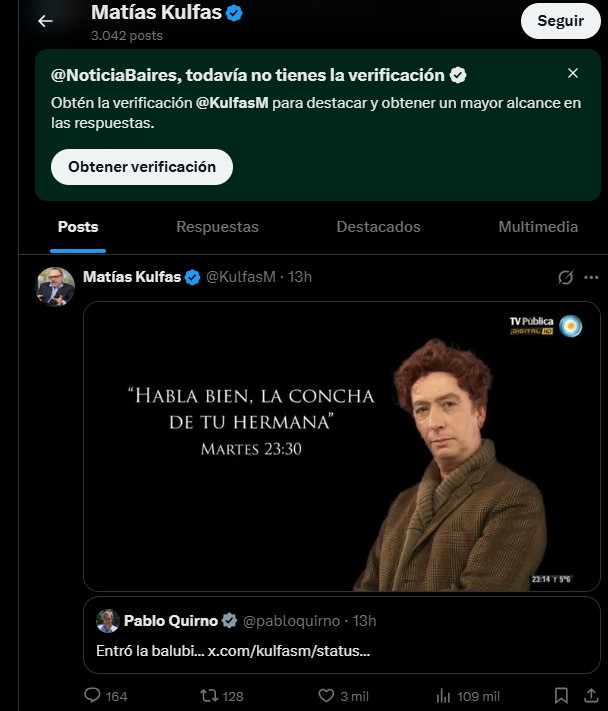Switch to the Respuestas tab
The height and width of the screenshot is (711, 608).
pos(217,227)
